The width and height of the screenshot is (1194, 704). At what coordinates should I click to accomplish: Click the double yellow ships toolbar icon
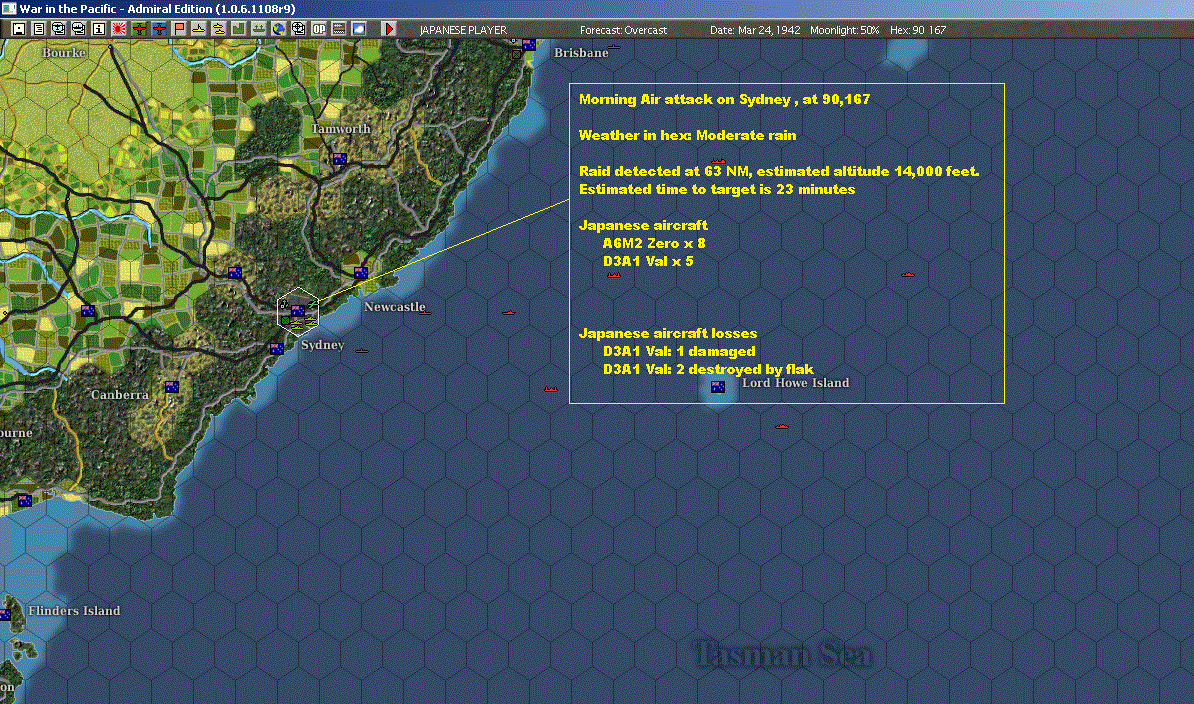point(219,29)
